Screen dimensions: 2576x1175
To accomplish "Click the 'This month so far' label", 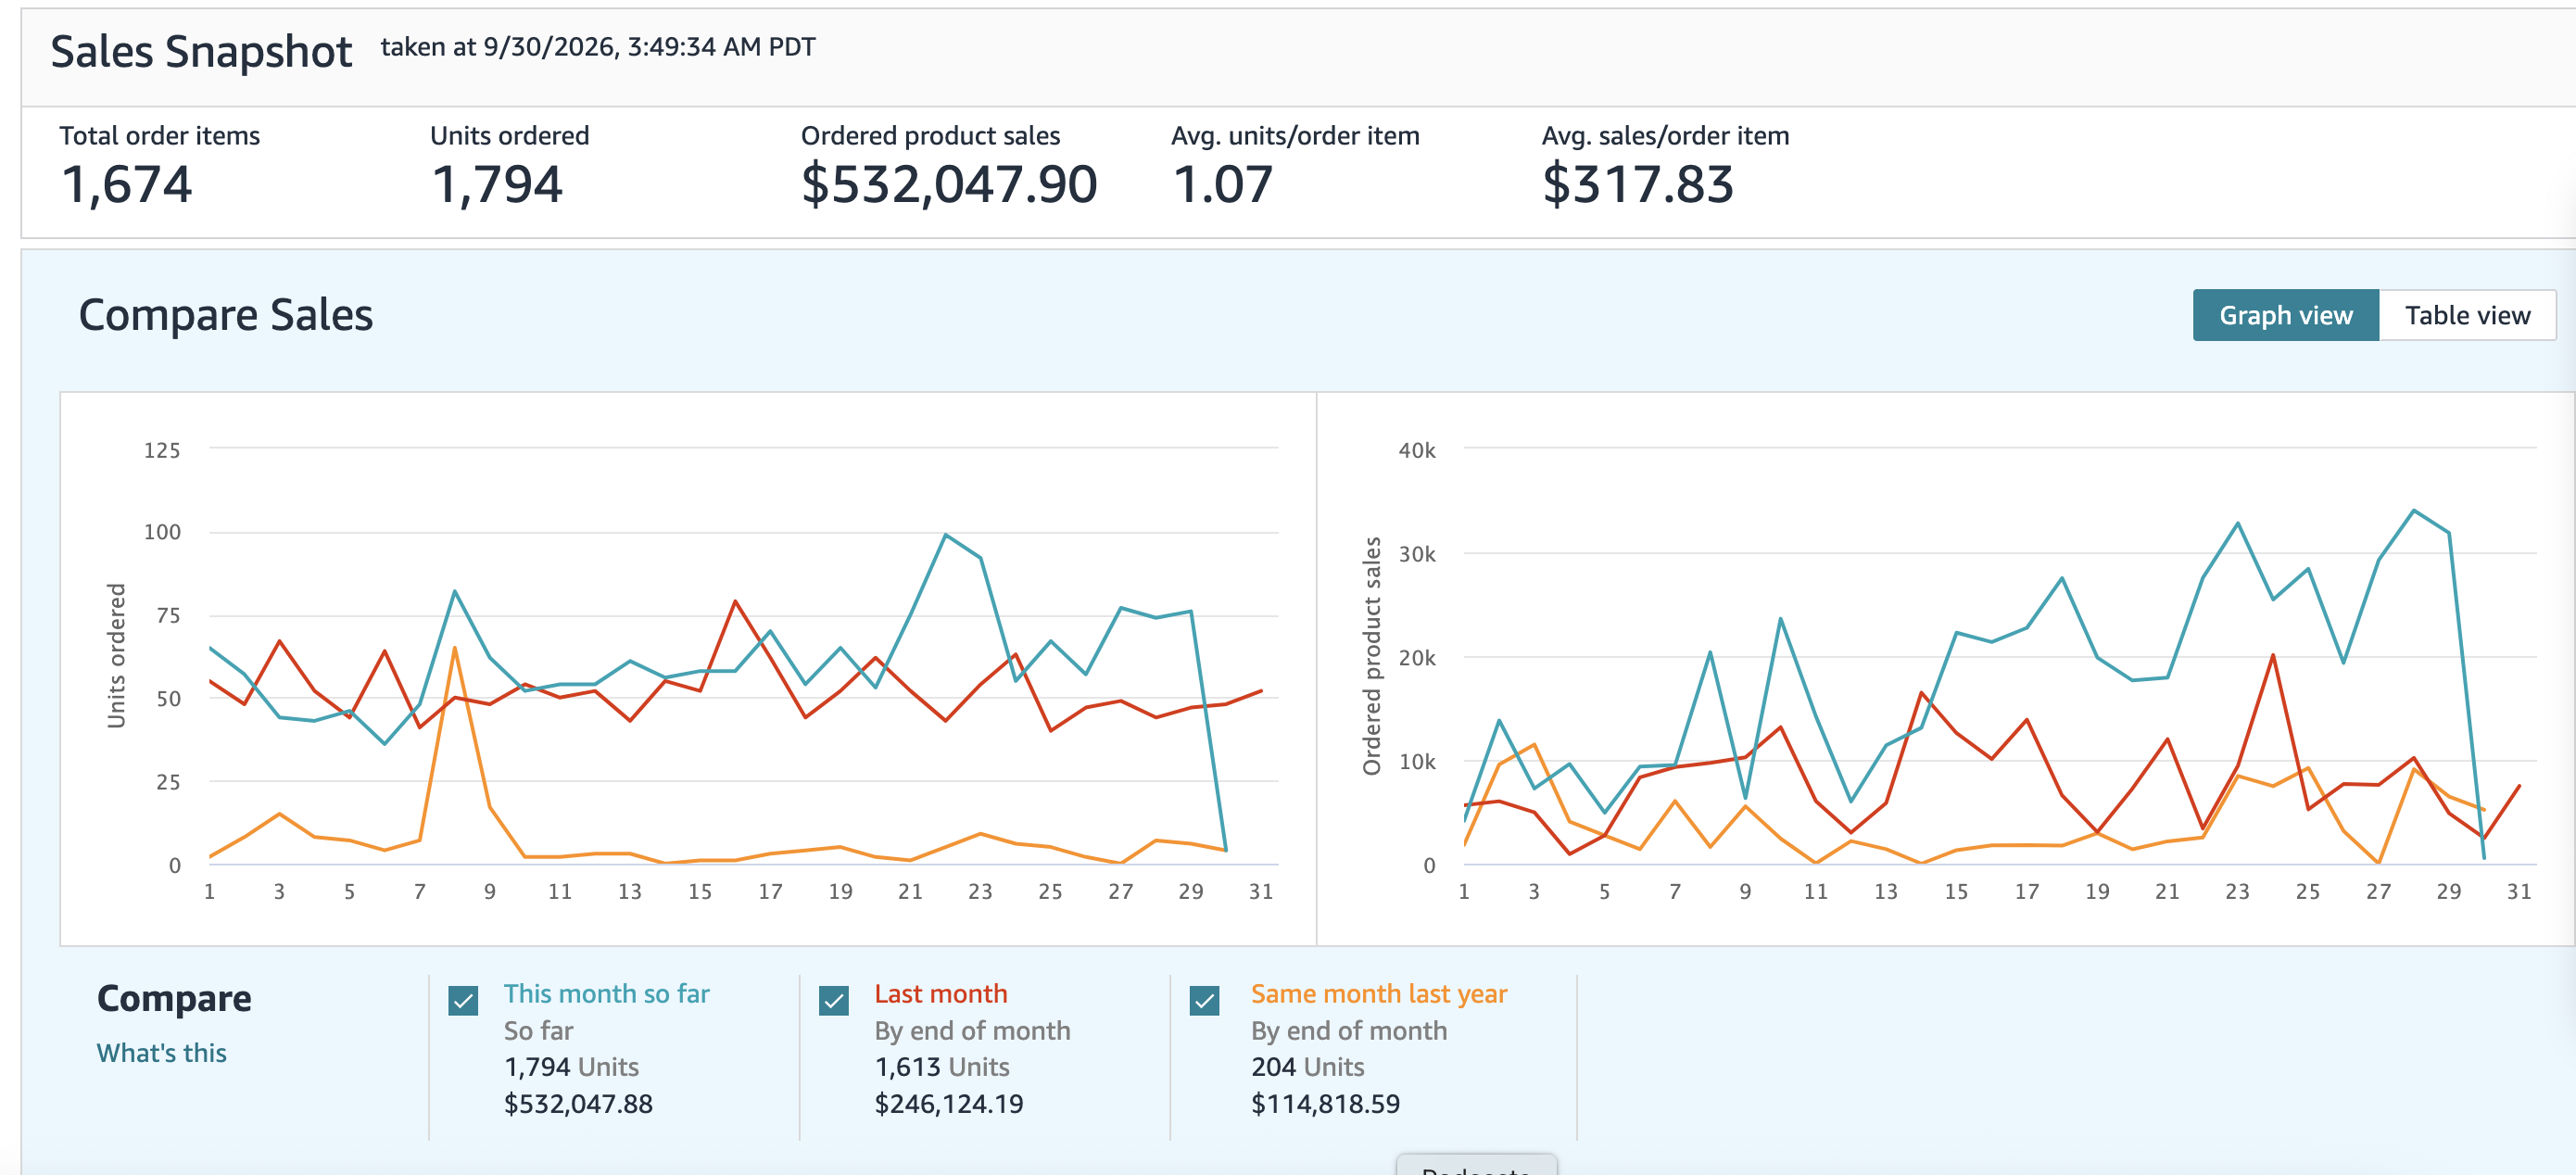I will [x=606, y=994].
